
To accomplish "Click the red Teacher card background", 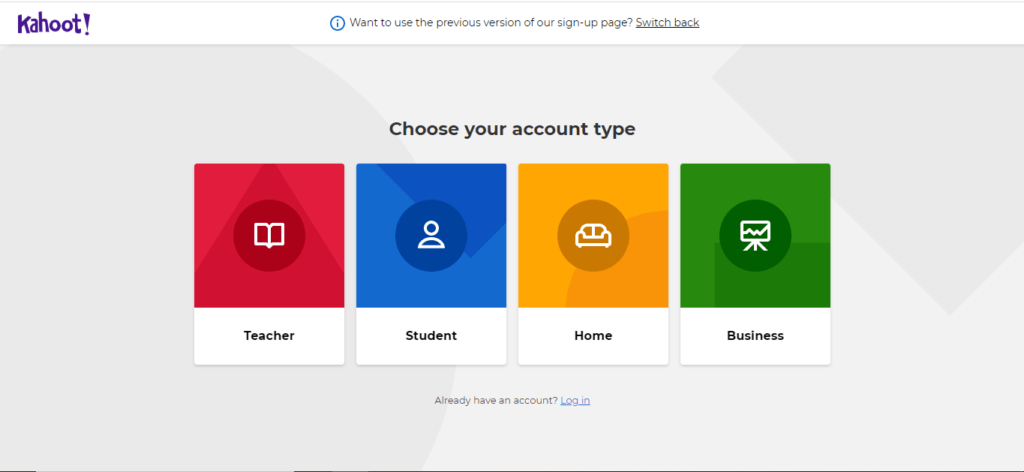I will pyautogui.click(x=215, y=185).
